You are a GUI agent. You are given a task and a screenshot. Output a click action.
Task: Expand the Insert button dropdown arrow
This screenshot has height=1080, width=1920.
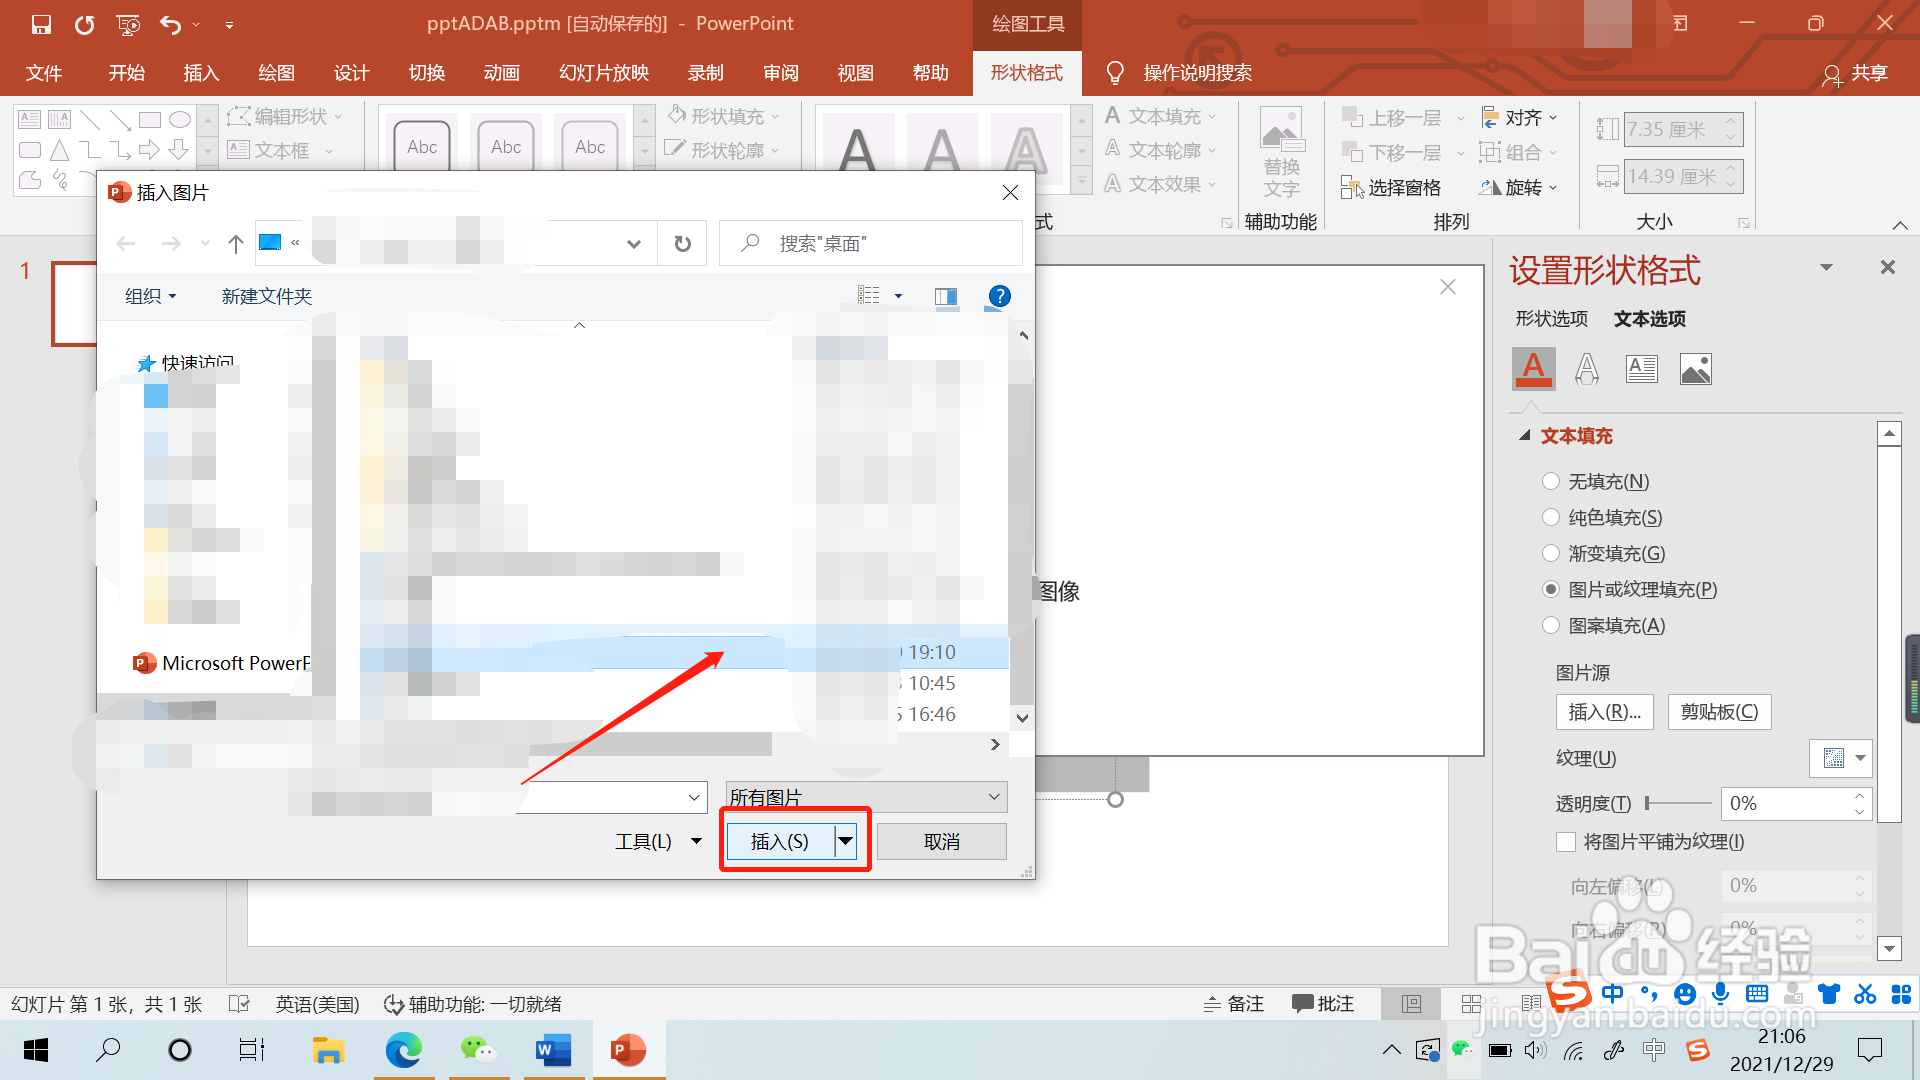click(846, 841)
